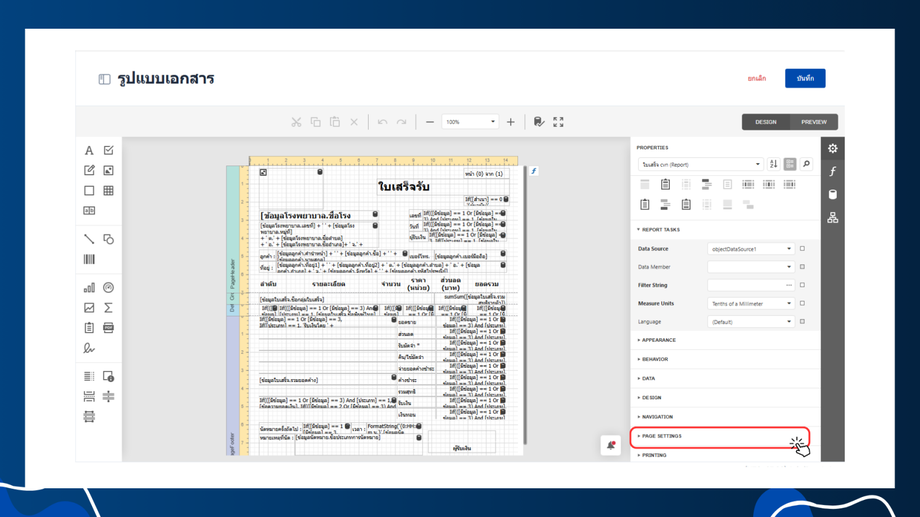The width and height of the screenshot is (920, 517).
Task: Toggle alphabetical sorting of properties
Action: 773,164
